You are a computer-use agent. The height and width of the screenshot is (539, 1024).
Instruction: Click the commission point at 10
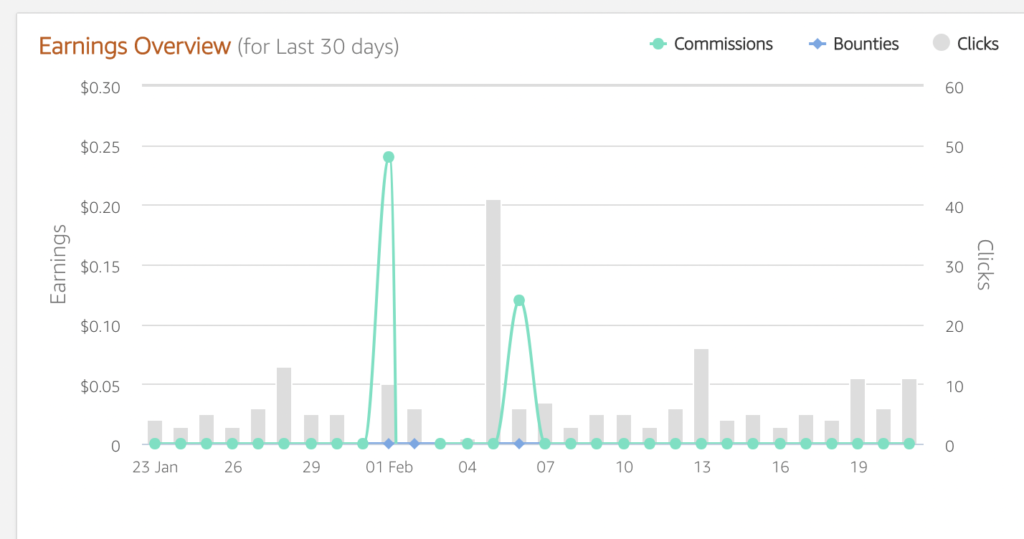[x=623, y=443]
